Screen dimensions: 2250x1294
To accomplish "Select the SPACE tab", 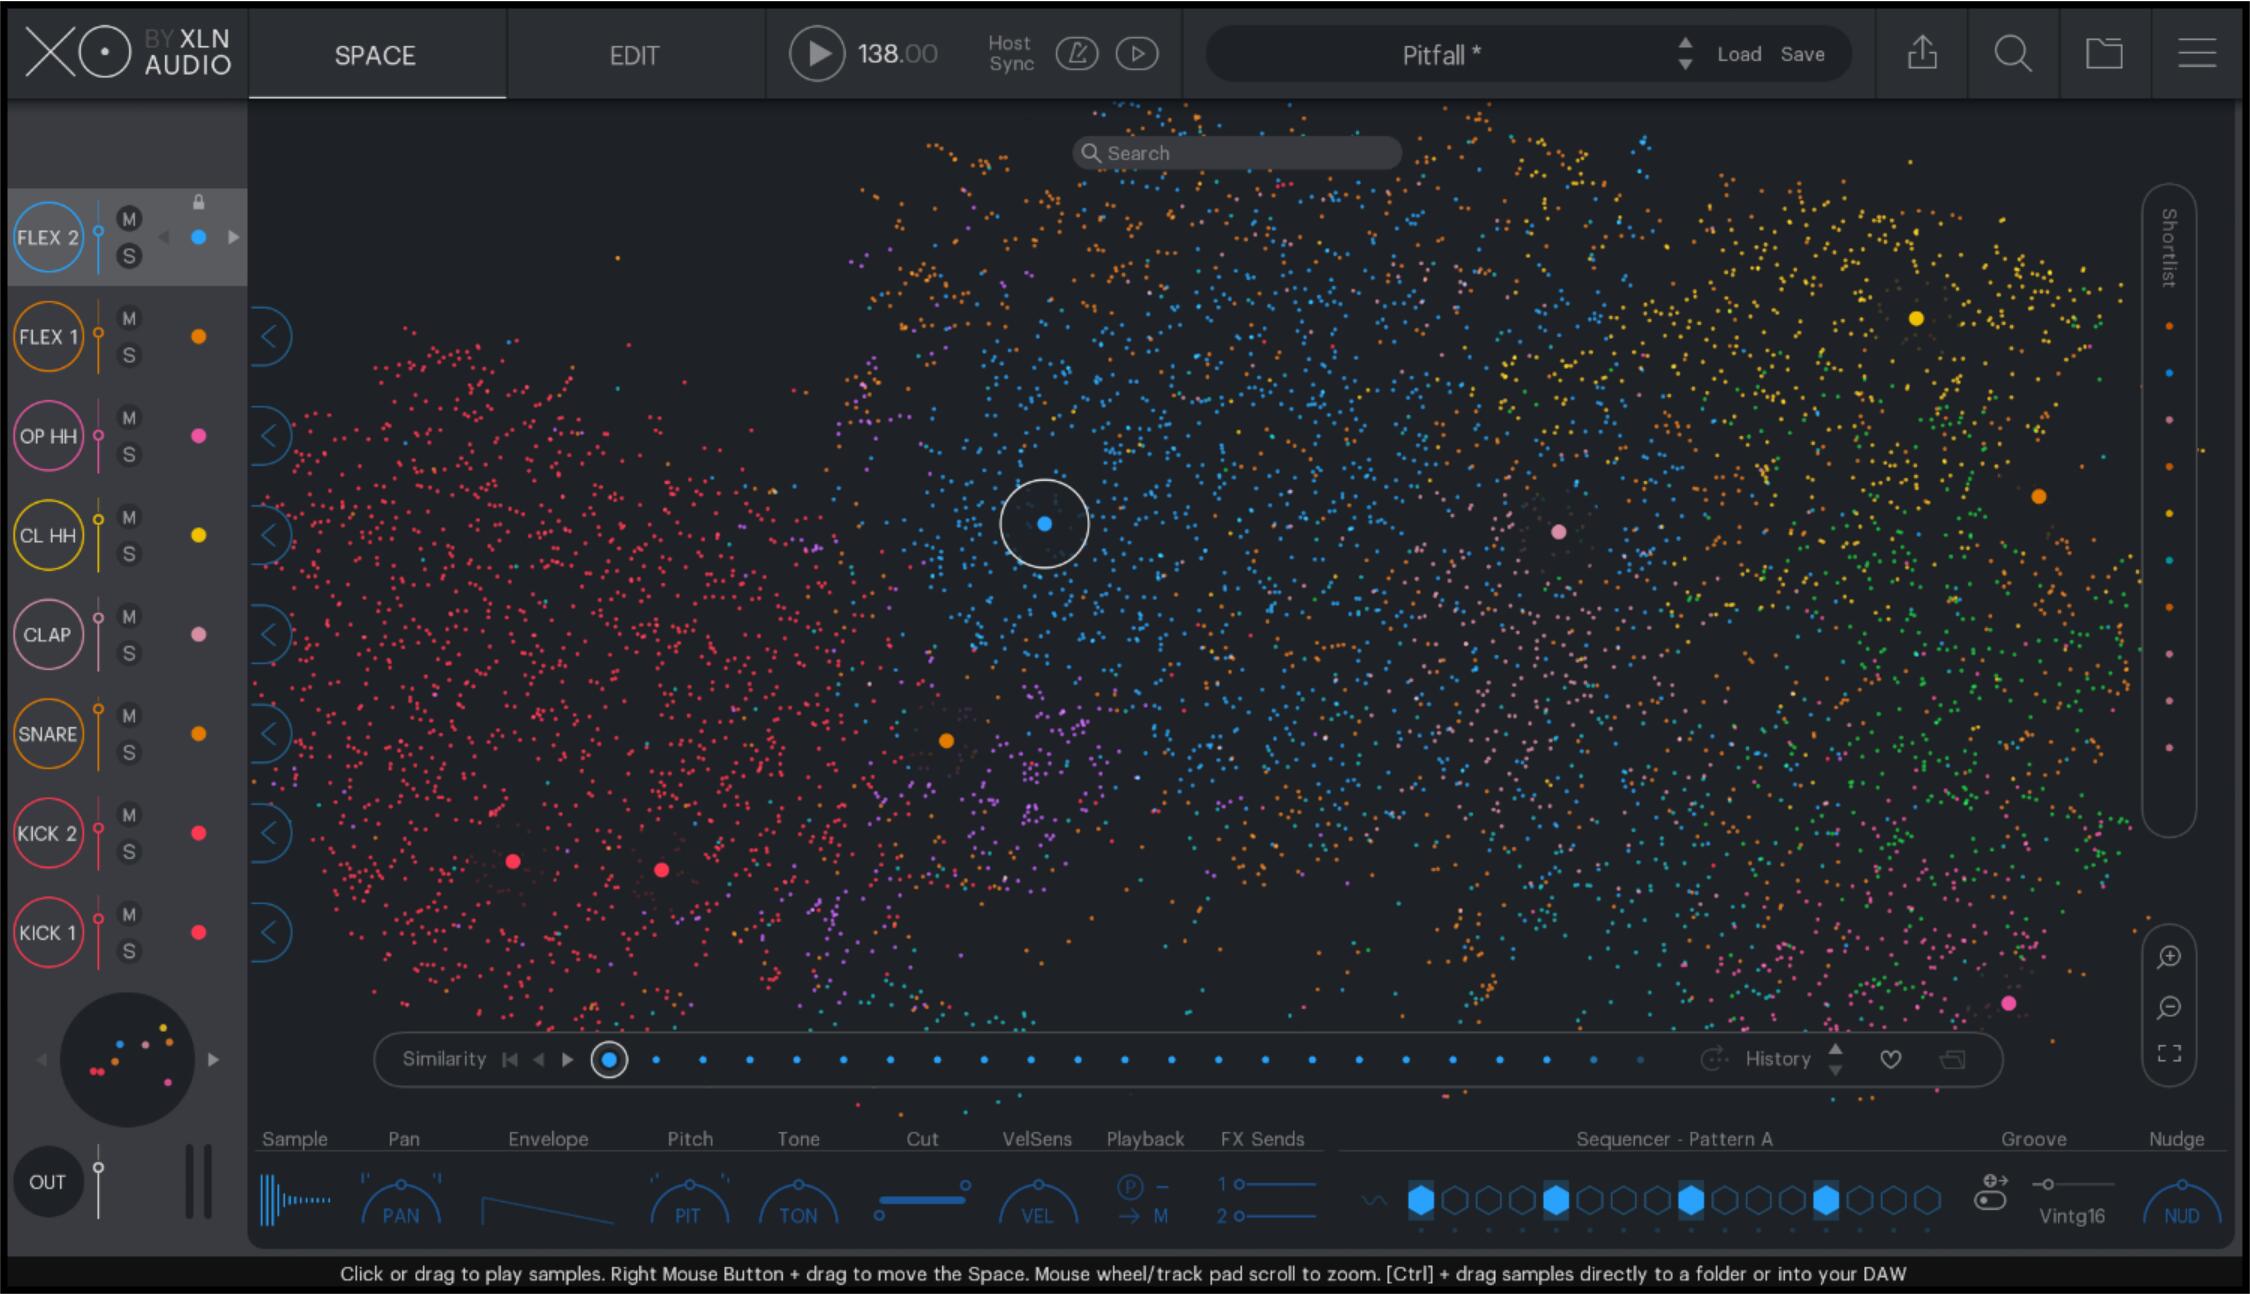I will 375,55.
